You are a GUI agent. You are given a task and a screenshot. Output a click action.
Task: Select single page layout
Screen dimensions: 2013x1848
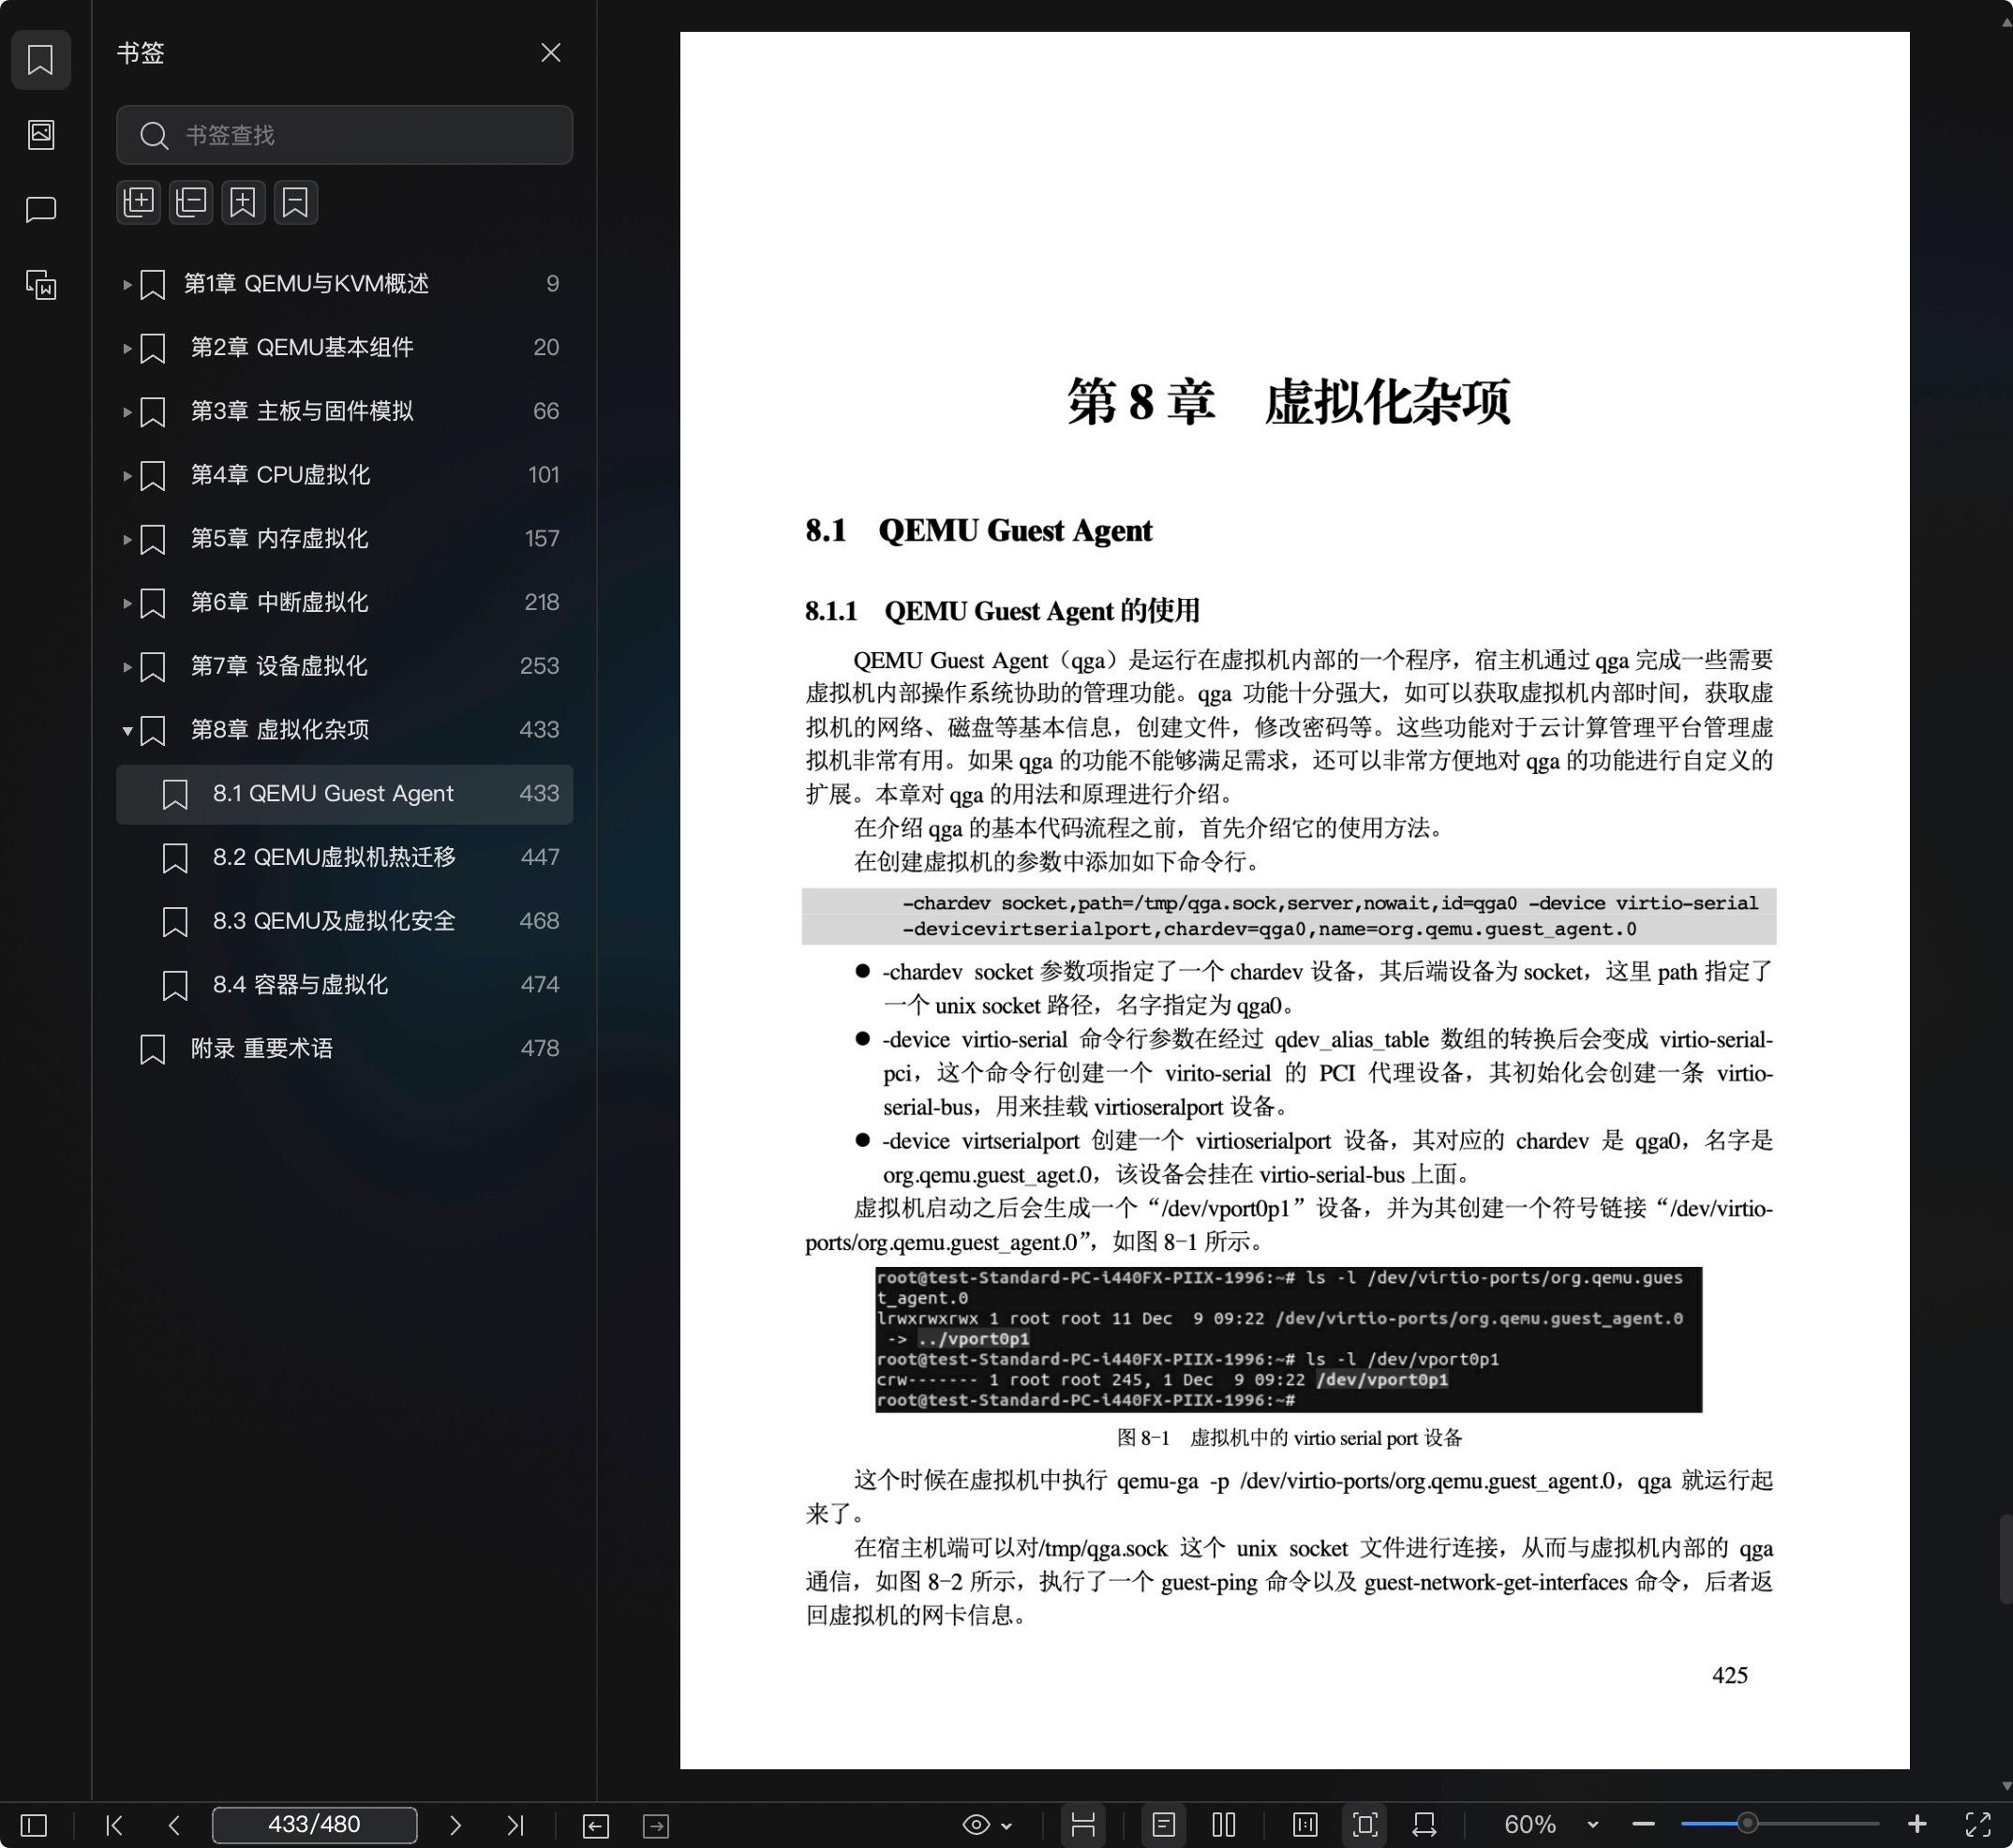coord(1163,1825)
